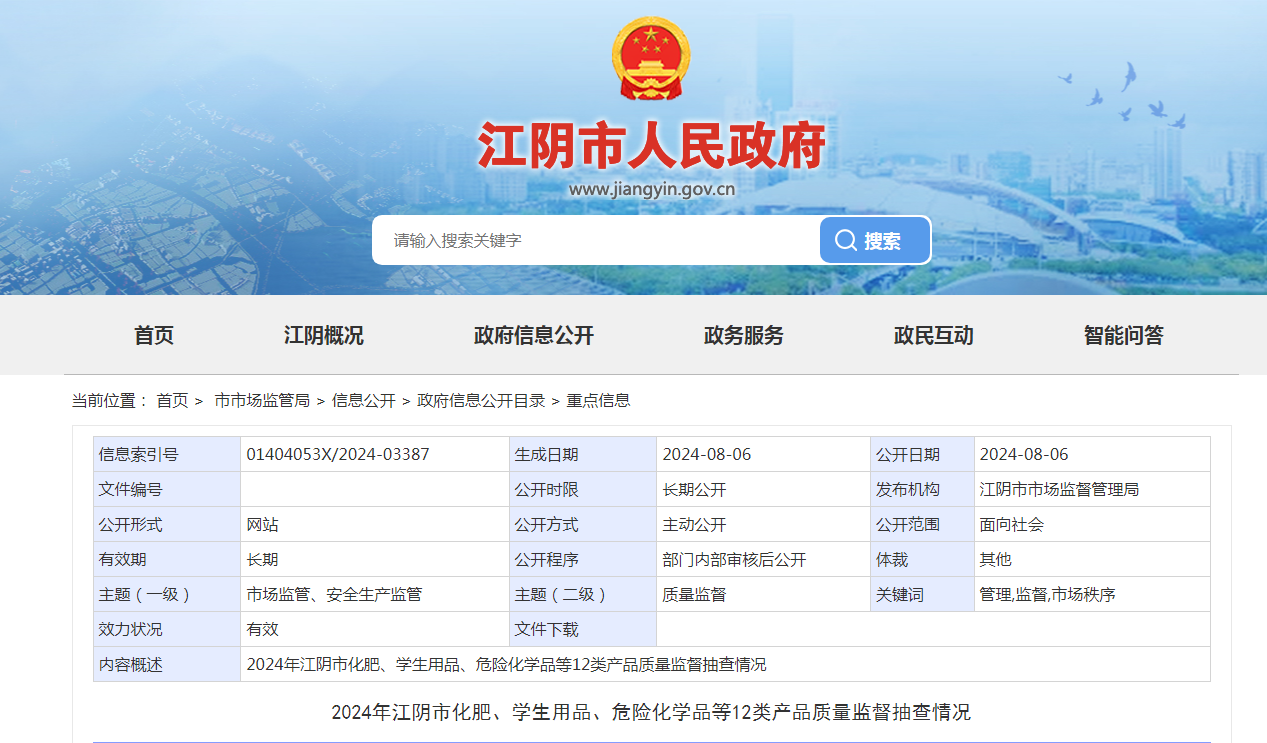Click the 文件下载 table cell label
Screen dimensions: 1267x743
point(546,629)
